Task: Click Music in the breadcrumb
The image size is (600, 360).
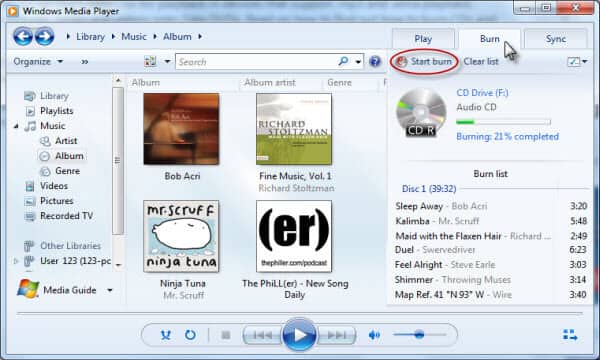Action: tap(134, 36)
